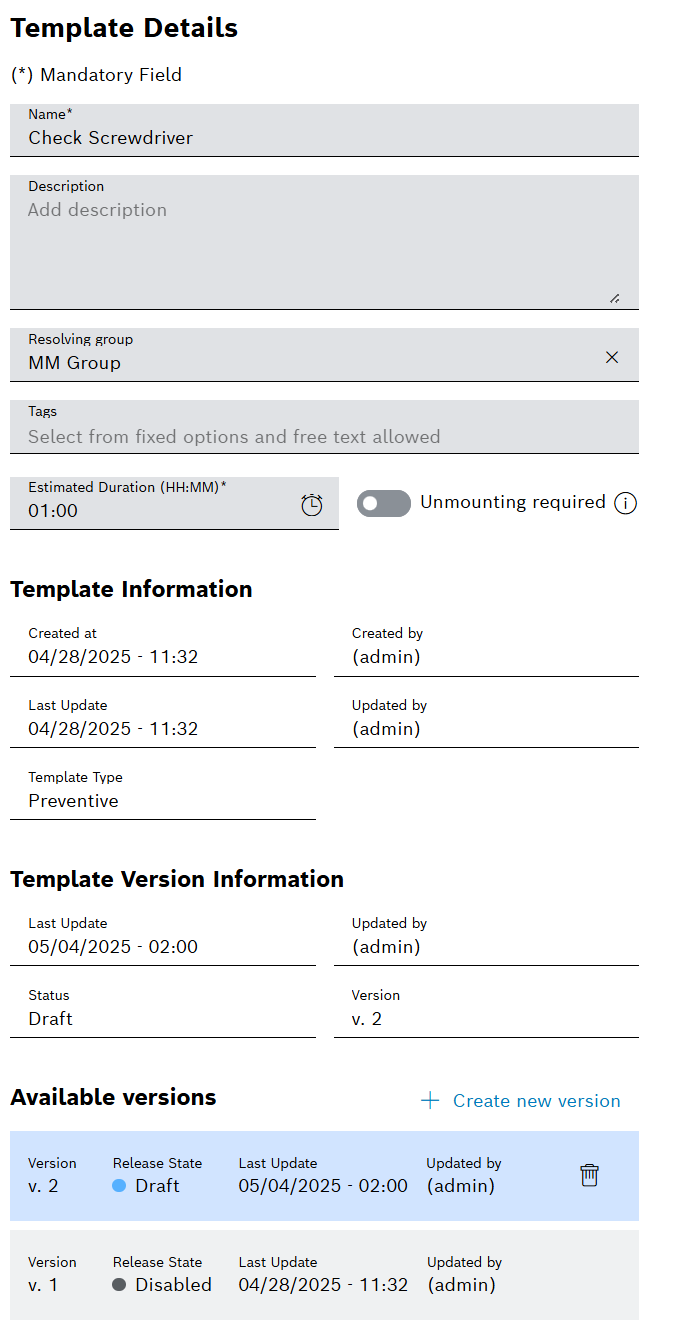
Task: Click Updated by (admin) under Template Information
Action: [386, 729]
